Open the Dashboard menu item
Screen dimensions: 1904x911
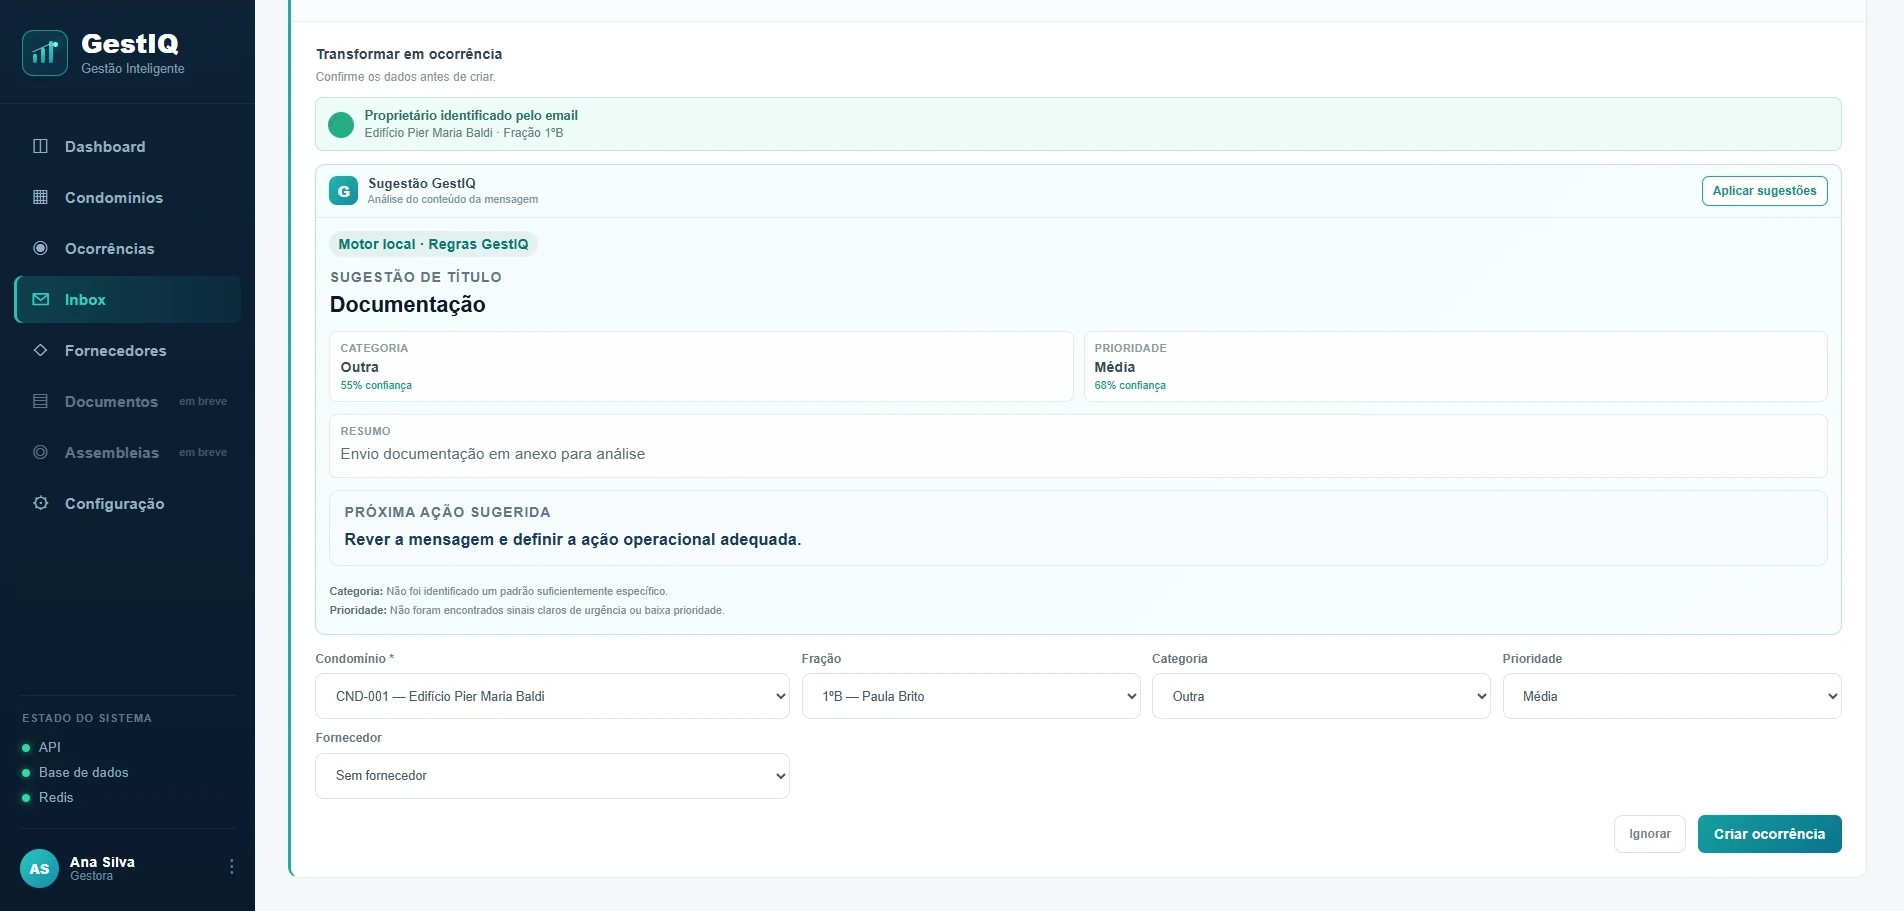pyautogui.click(x=128, y=146)
